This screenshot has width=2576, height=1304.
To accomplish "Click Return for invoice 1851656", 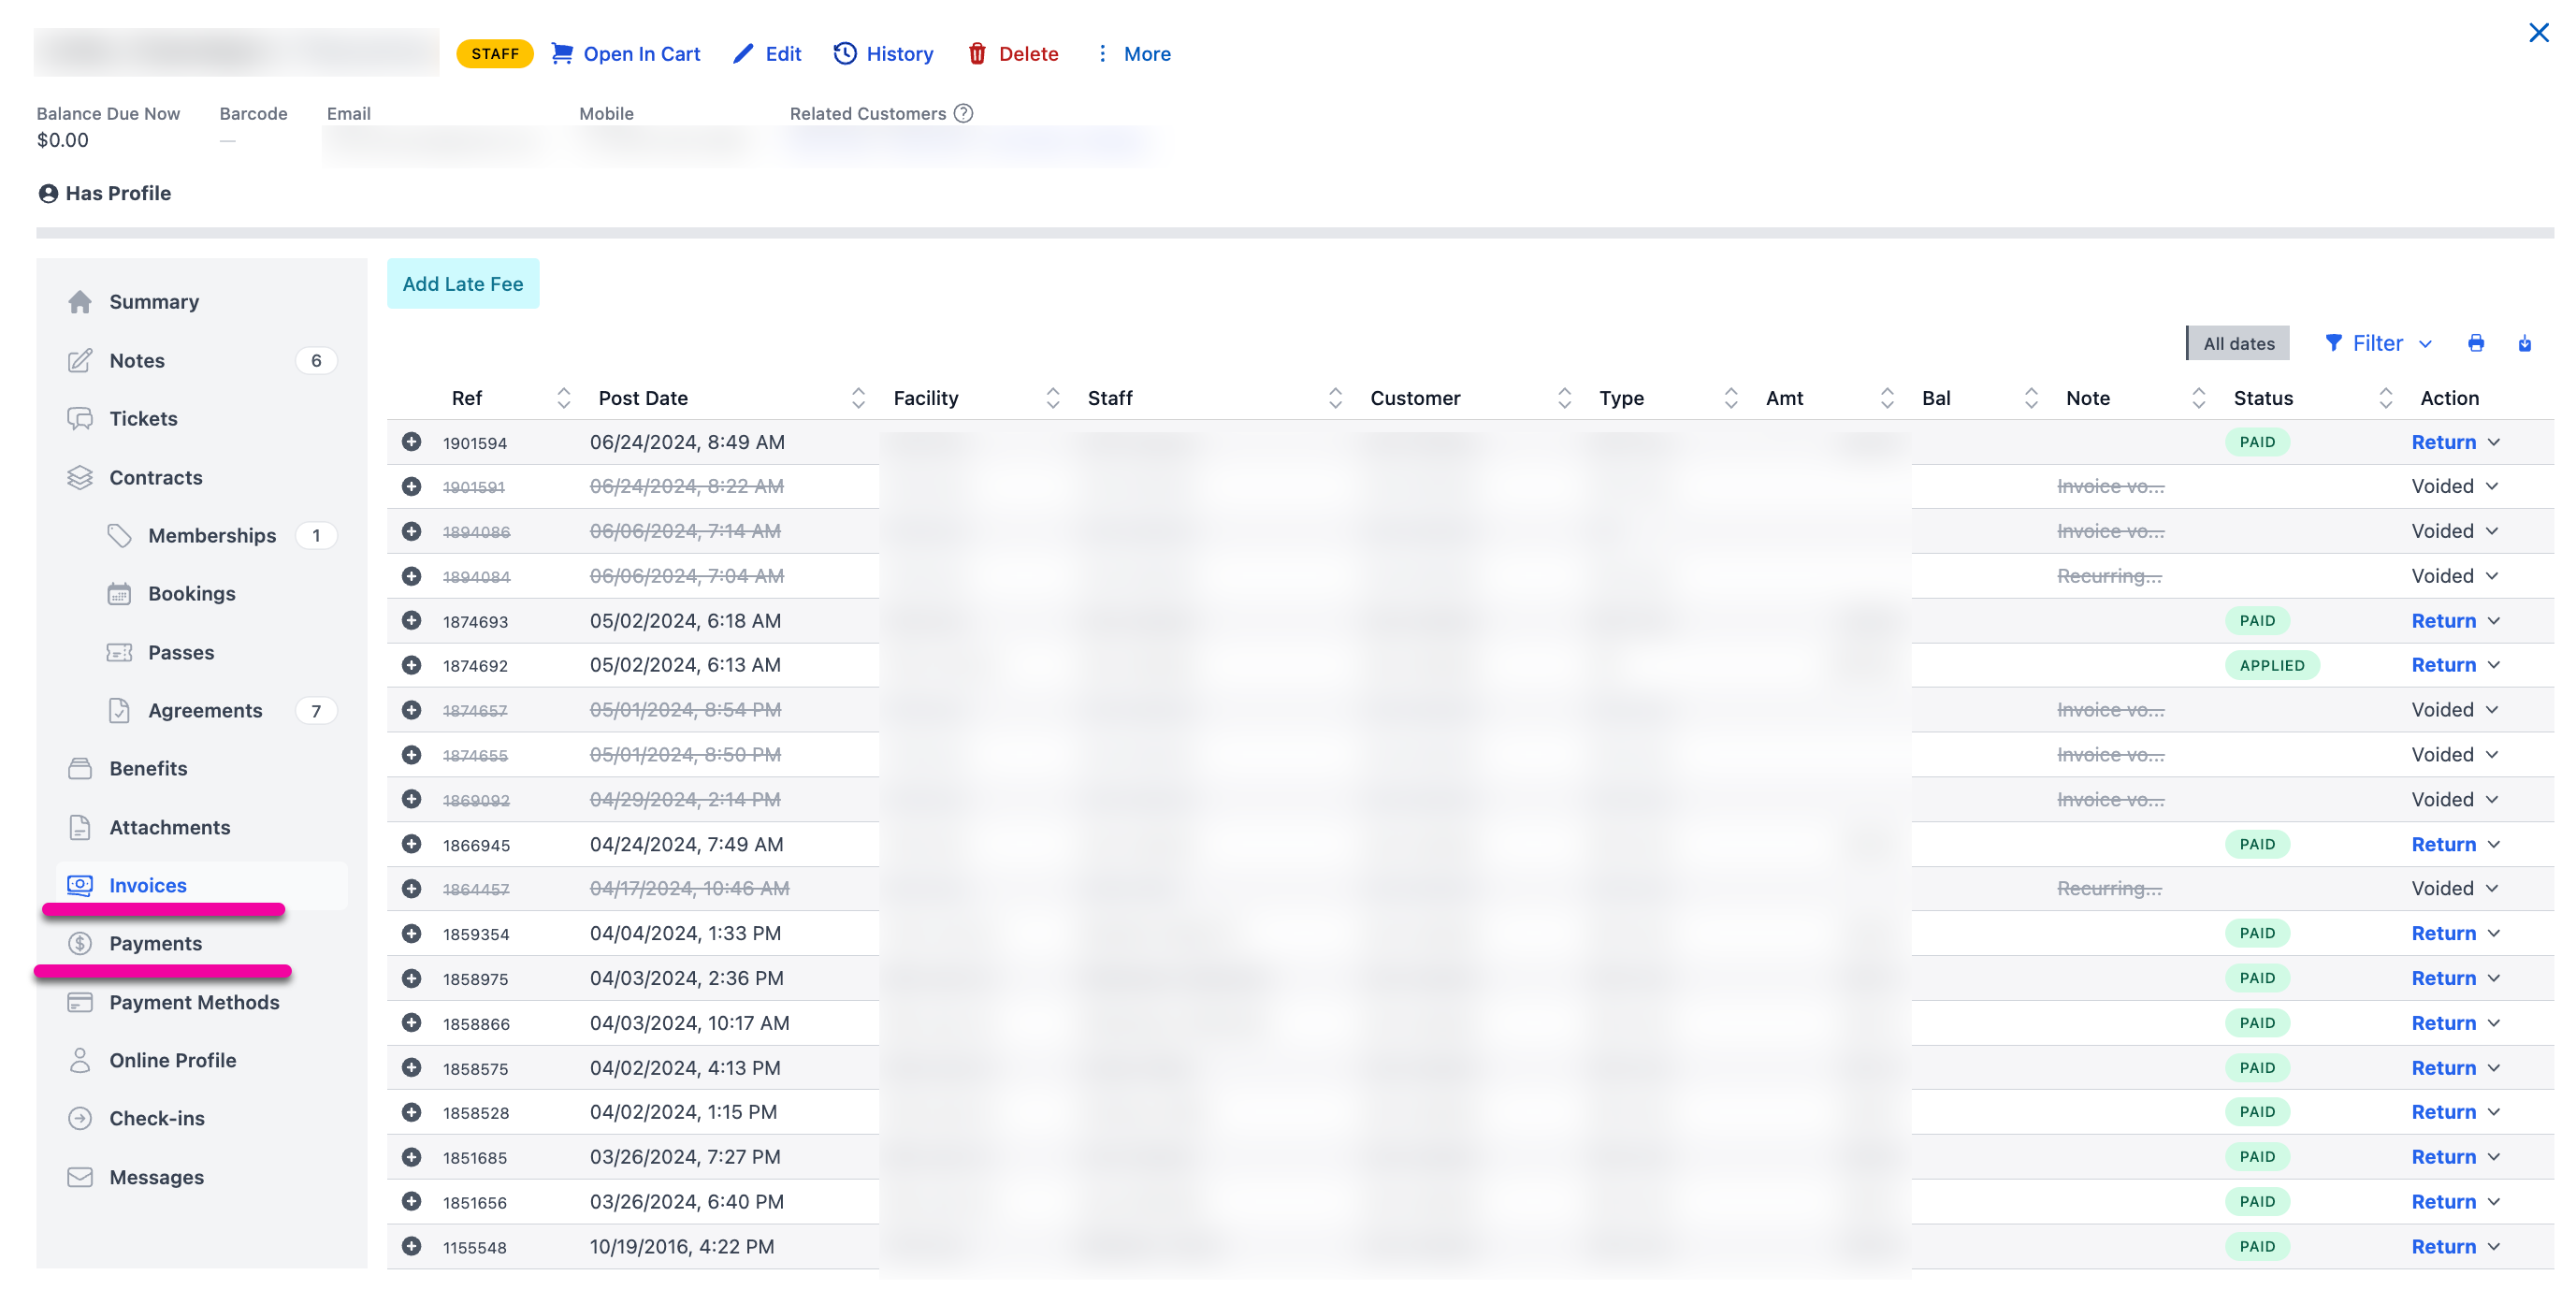I will point(2443,1201).
